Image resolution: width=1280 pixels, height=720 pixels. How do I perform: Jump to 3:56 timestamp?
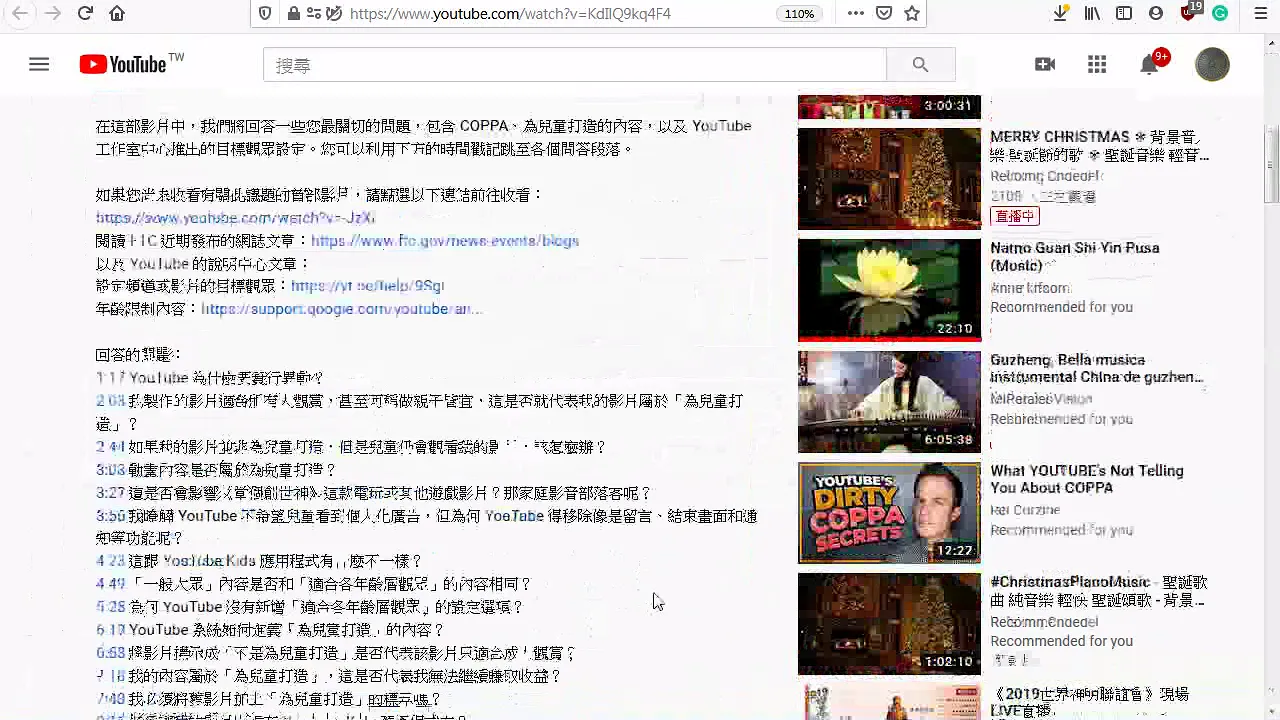pyautogui.click(x=110, y=516)
